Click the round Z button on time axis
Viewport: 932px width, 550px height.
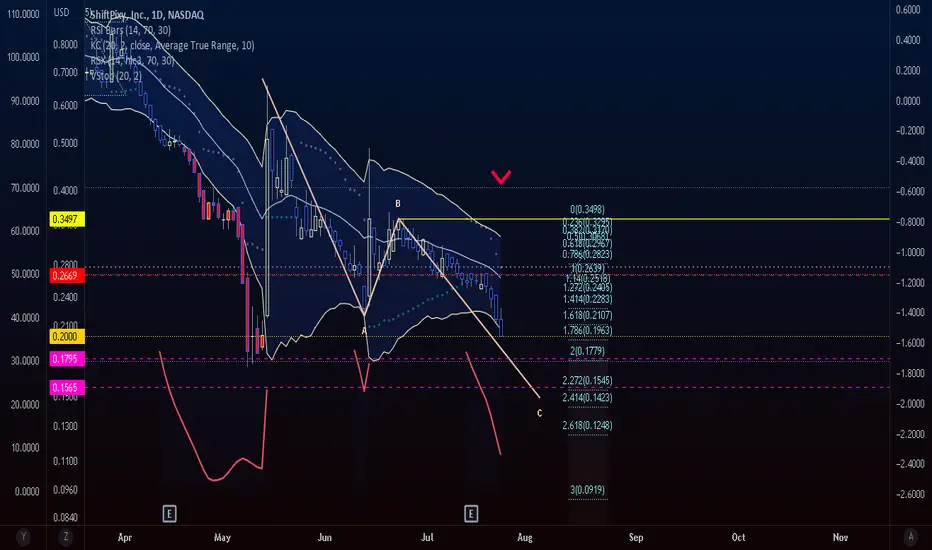[65, 537]
